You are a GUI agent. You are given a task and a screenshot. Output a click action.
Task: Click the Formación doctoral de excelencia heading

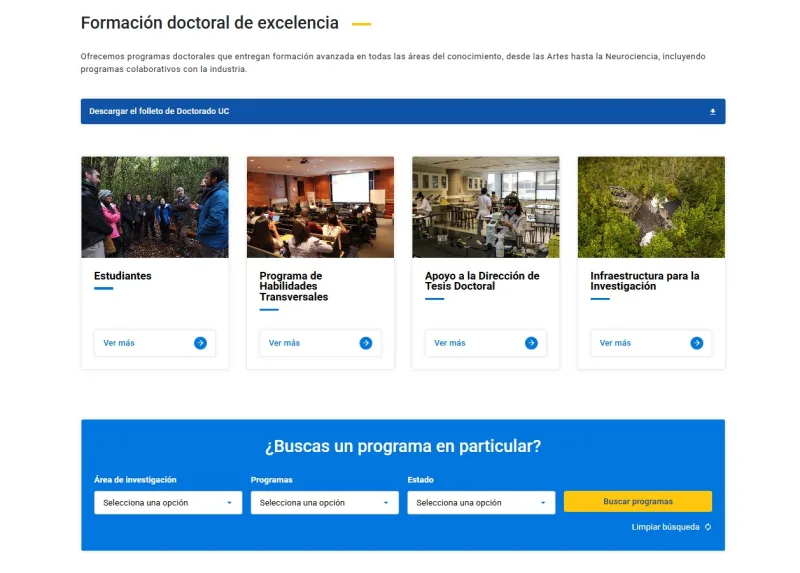pos(210,23)
